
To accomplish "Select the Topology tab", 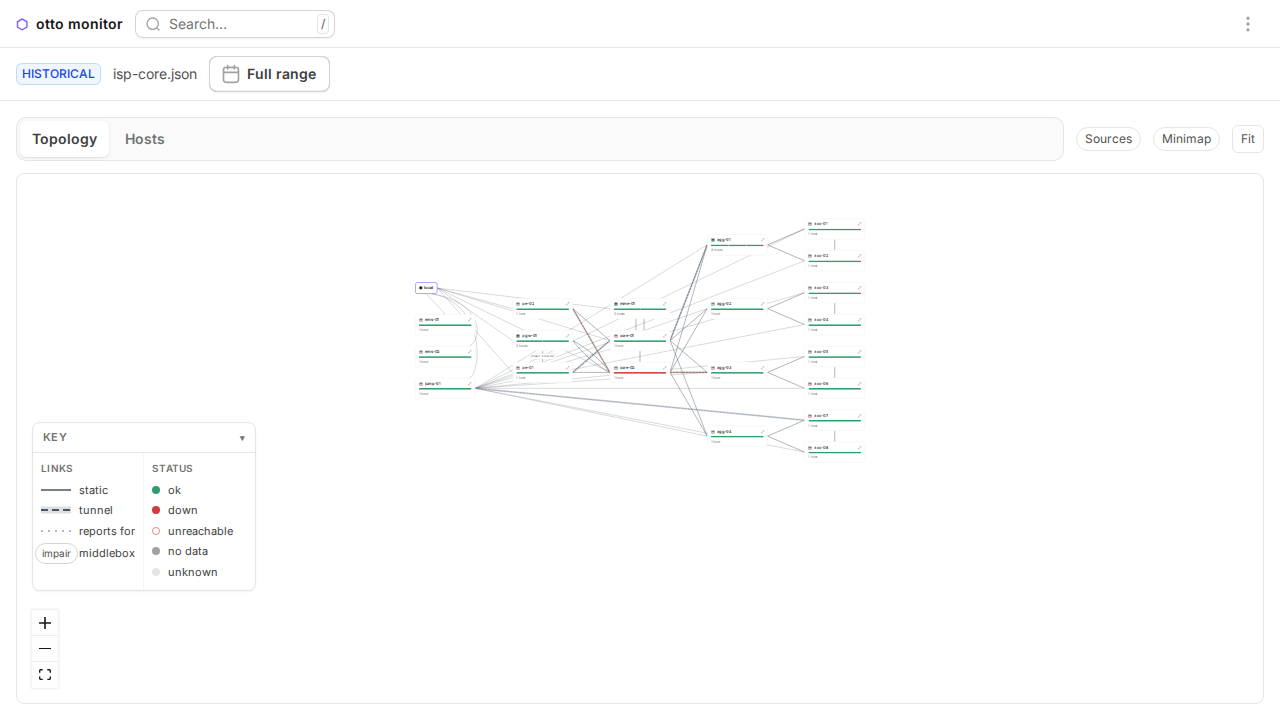I will tap(64, 139).
